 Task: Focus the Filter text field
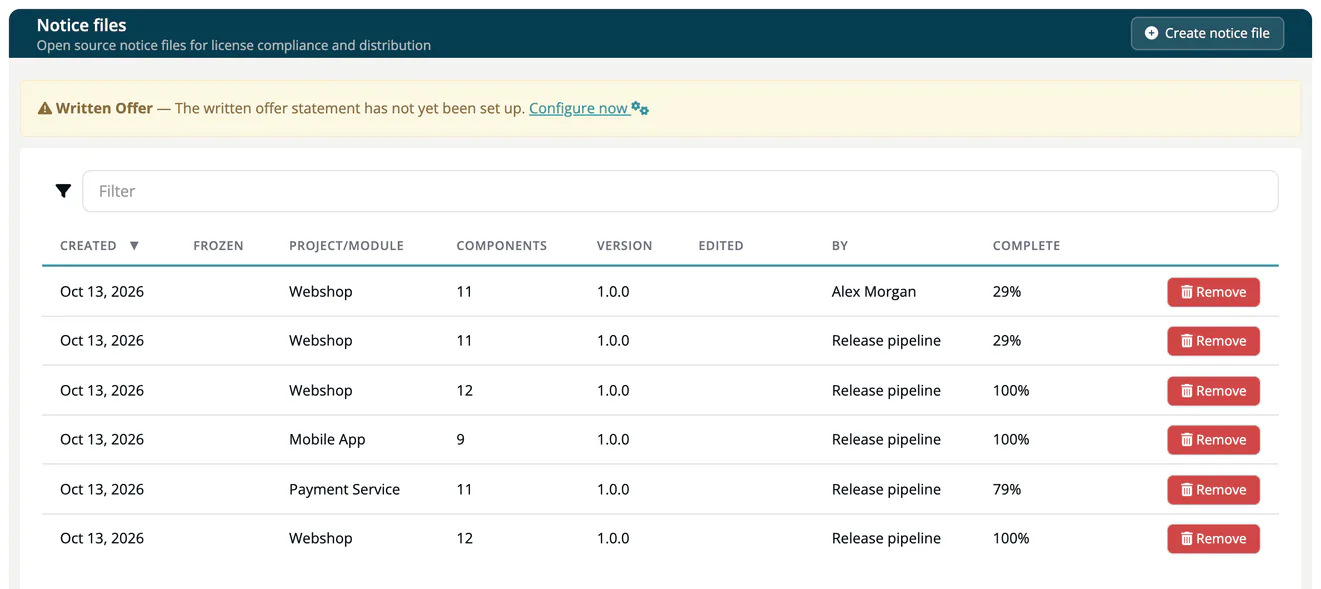pyautogui.click(x=680, y=191)
